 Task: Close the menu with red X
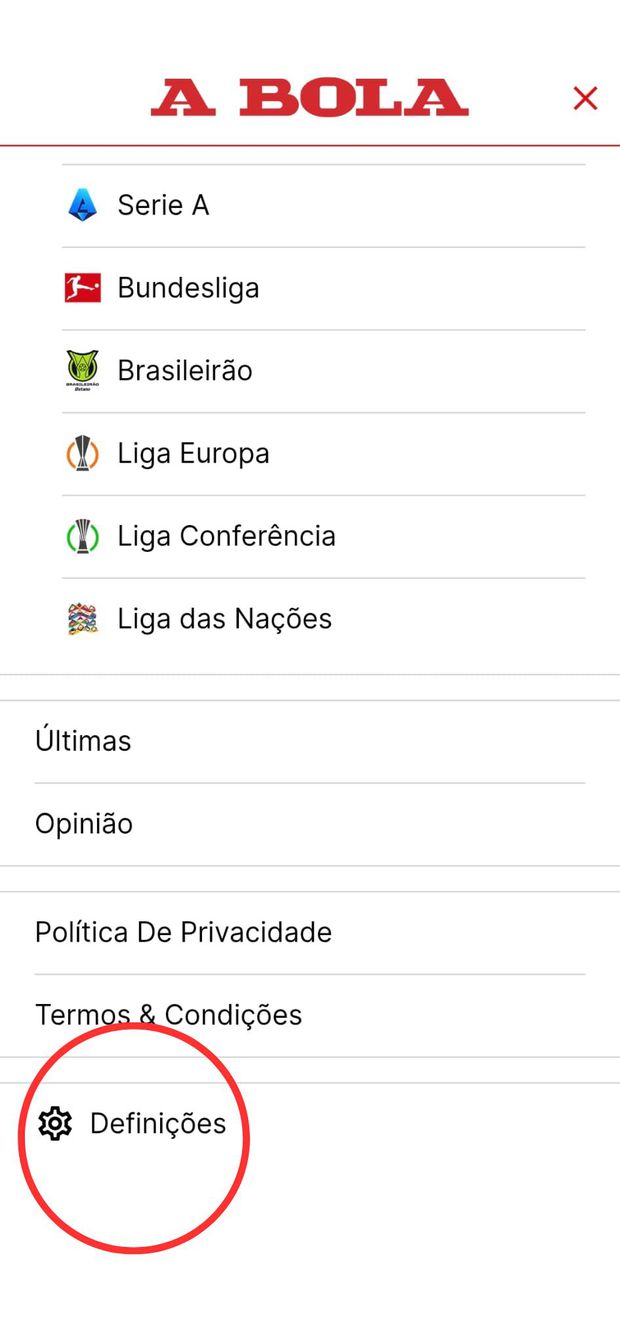coord(585,98)
